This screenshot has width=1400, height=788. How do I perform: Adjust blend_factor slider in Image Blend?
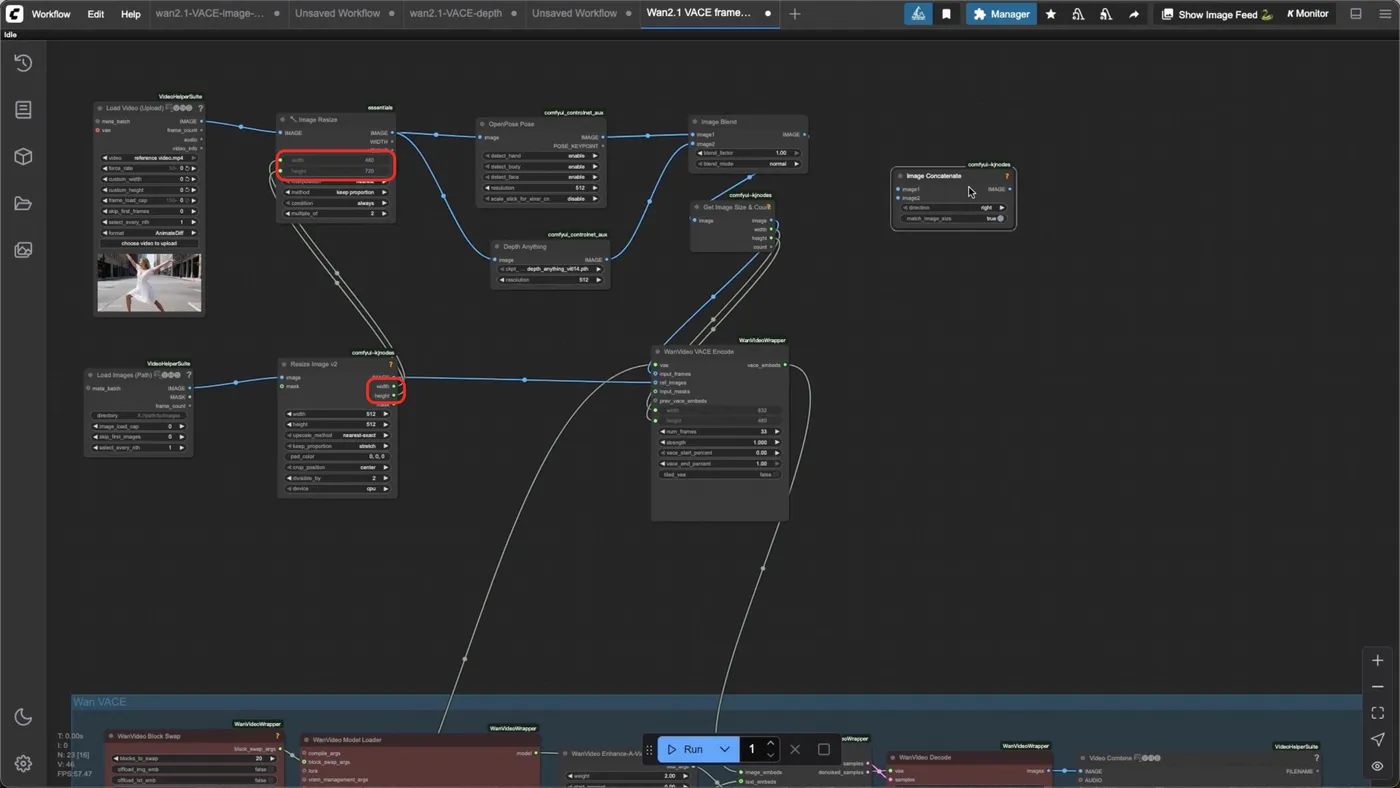point(748,153)
